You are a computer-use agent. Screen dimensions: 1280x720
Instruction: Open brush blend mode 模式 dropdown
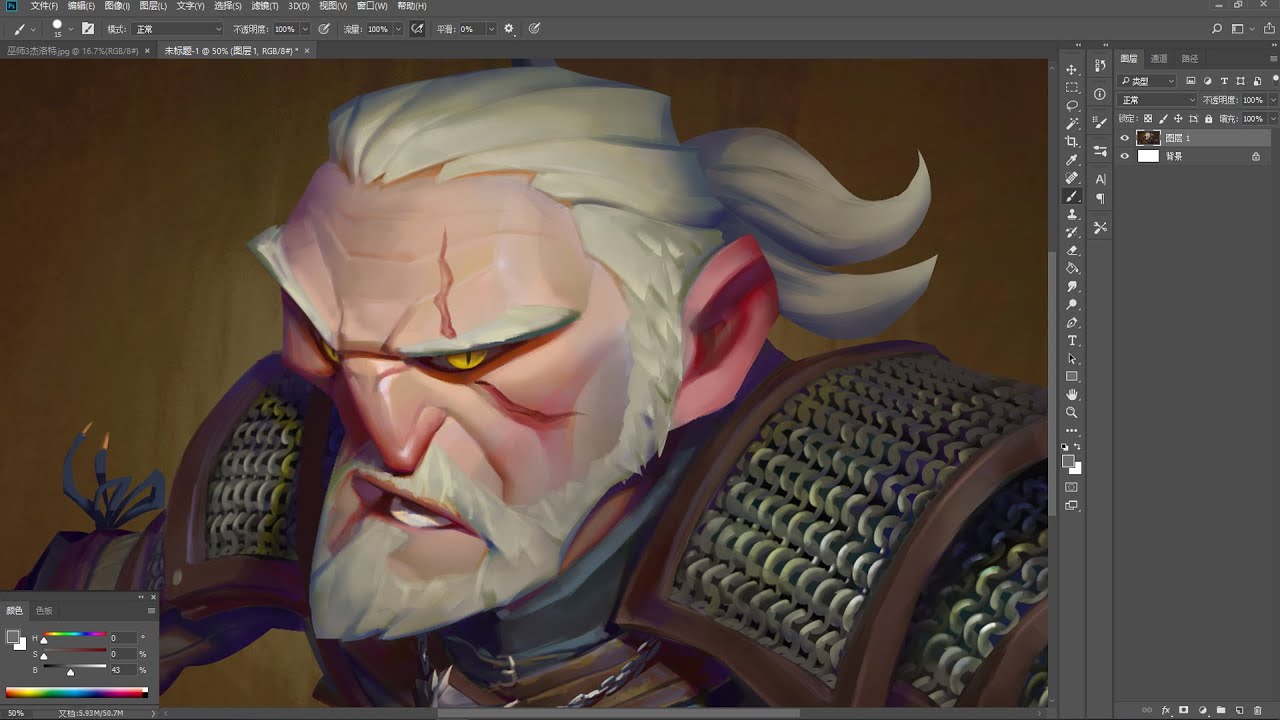point(178,29)
